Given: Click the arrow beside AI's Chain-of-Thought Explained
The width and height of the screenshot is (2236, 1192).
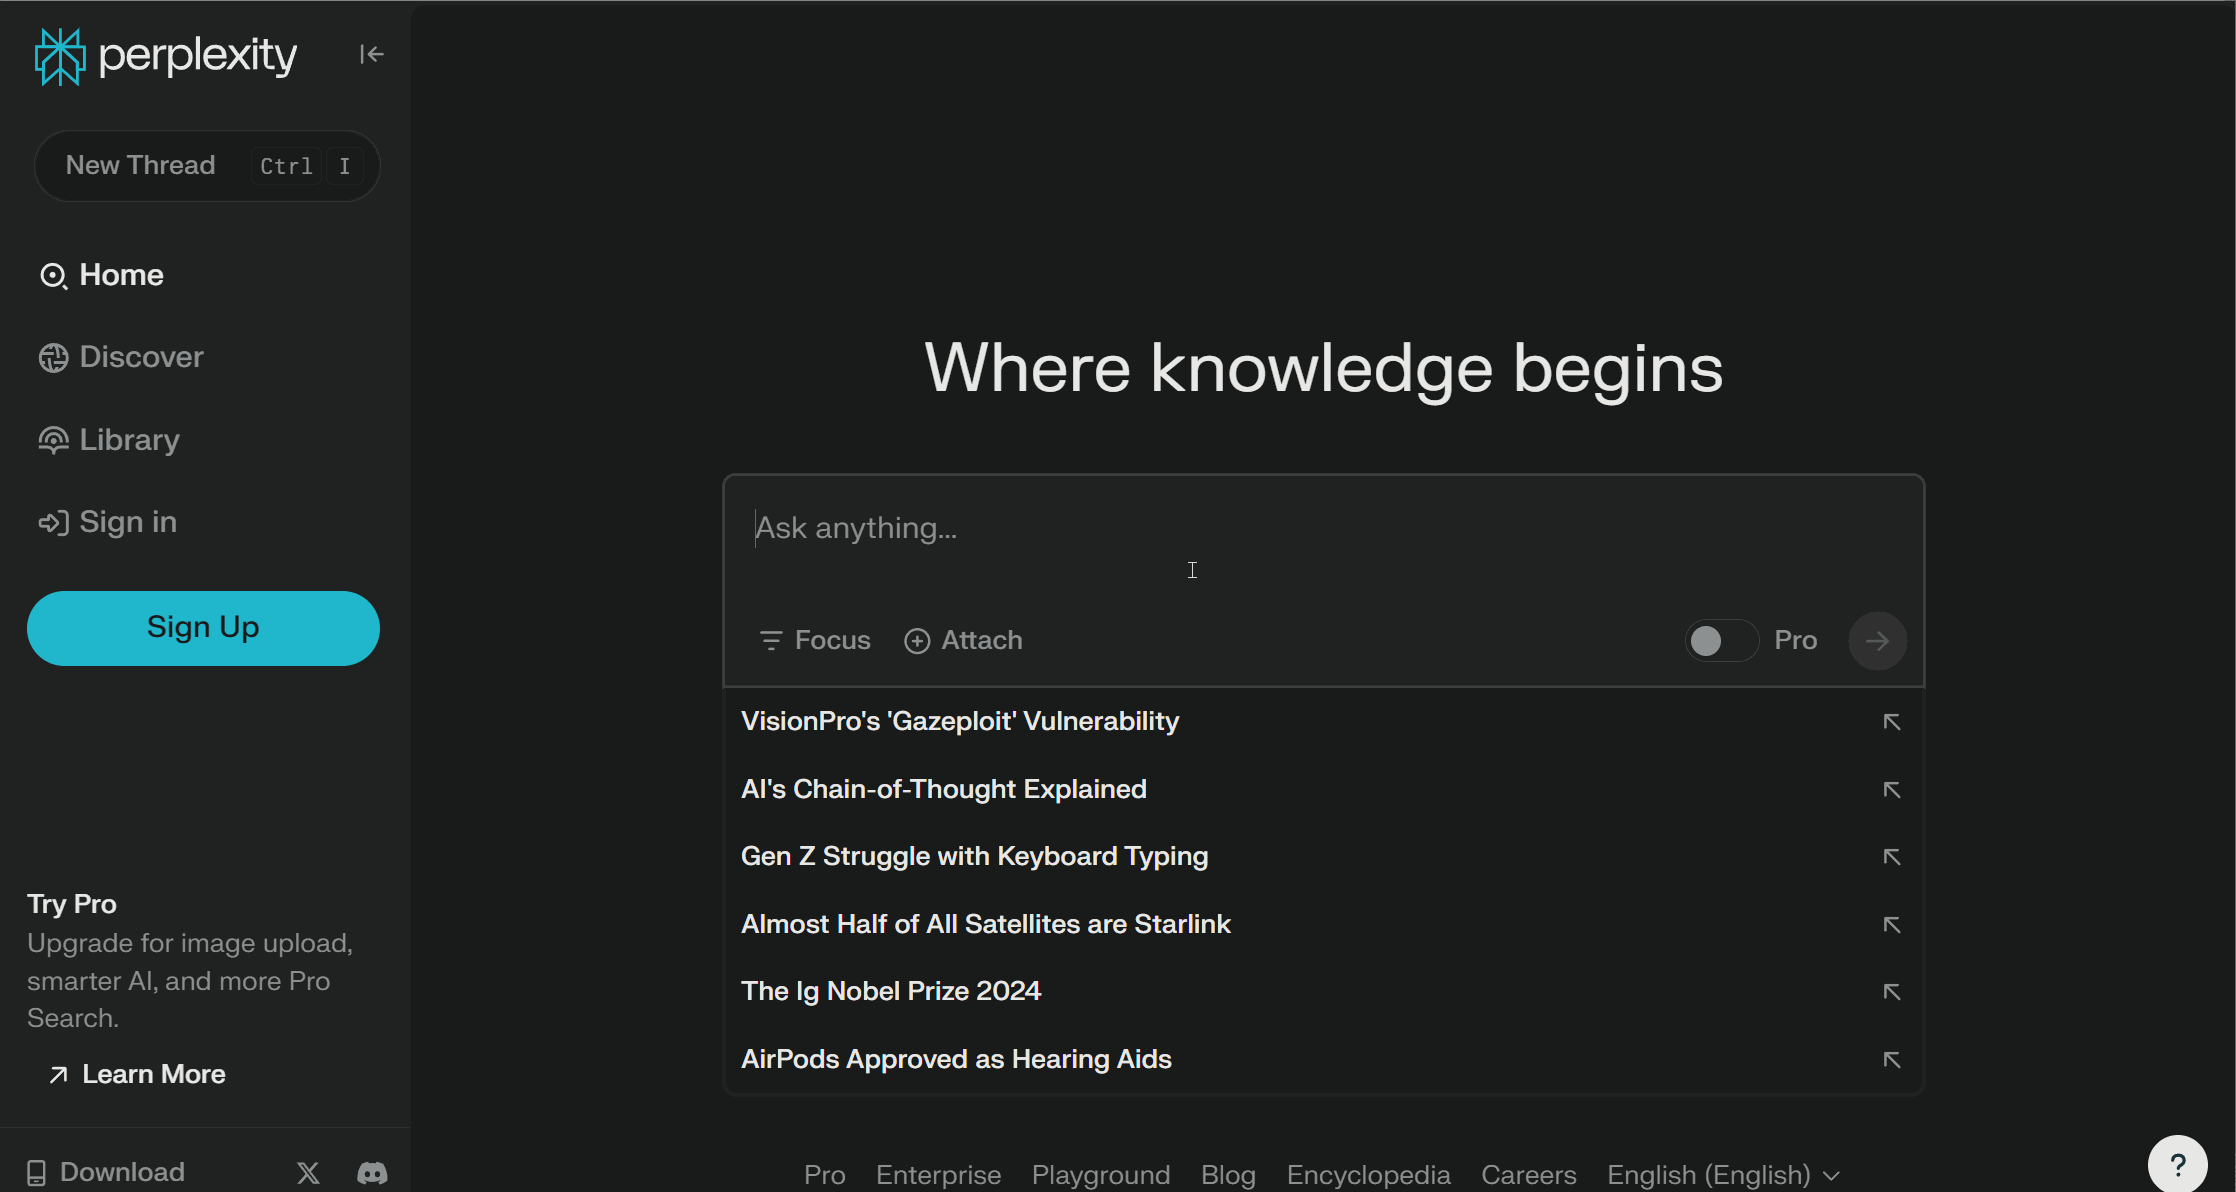Looking at the screenshot, I should click(1891, 790).
